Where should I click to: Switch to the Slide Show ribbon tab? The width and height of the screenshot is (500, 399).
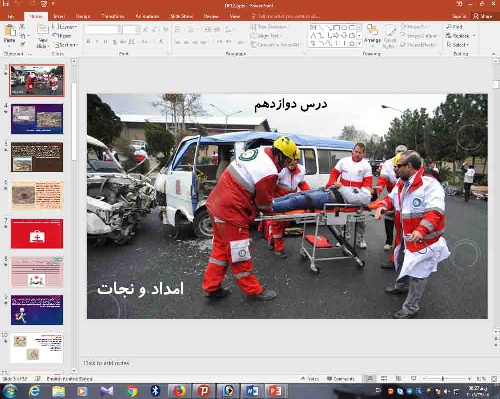pyautogui.click(x=181, y=16)
